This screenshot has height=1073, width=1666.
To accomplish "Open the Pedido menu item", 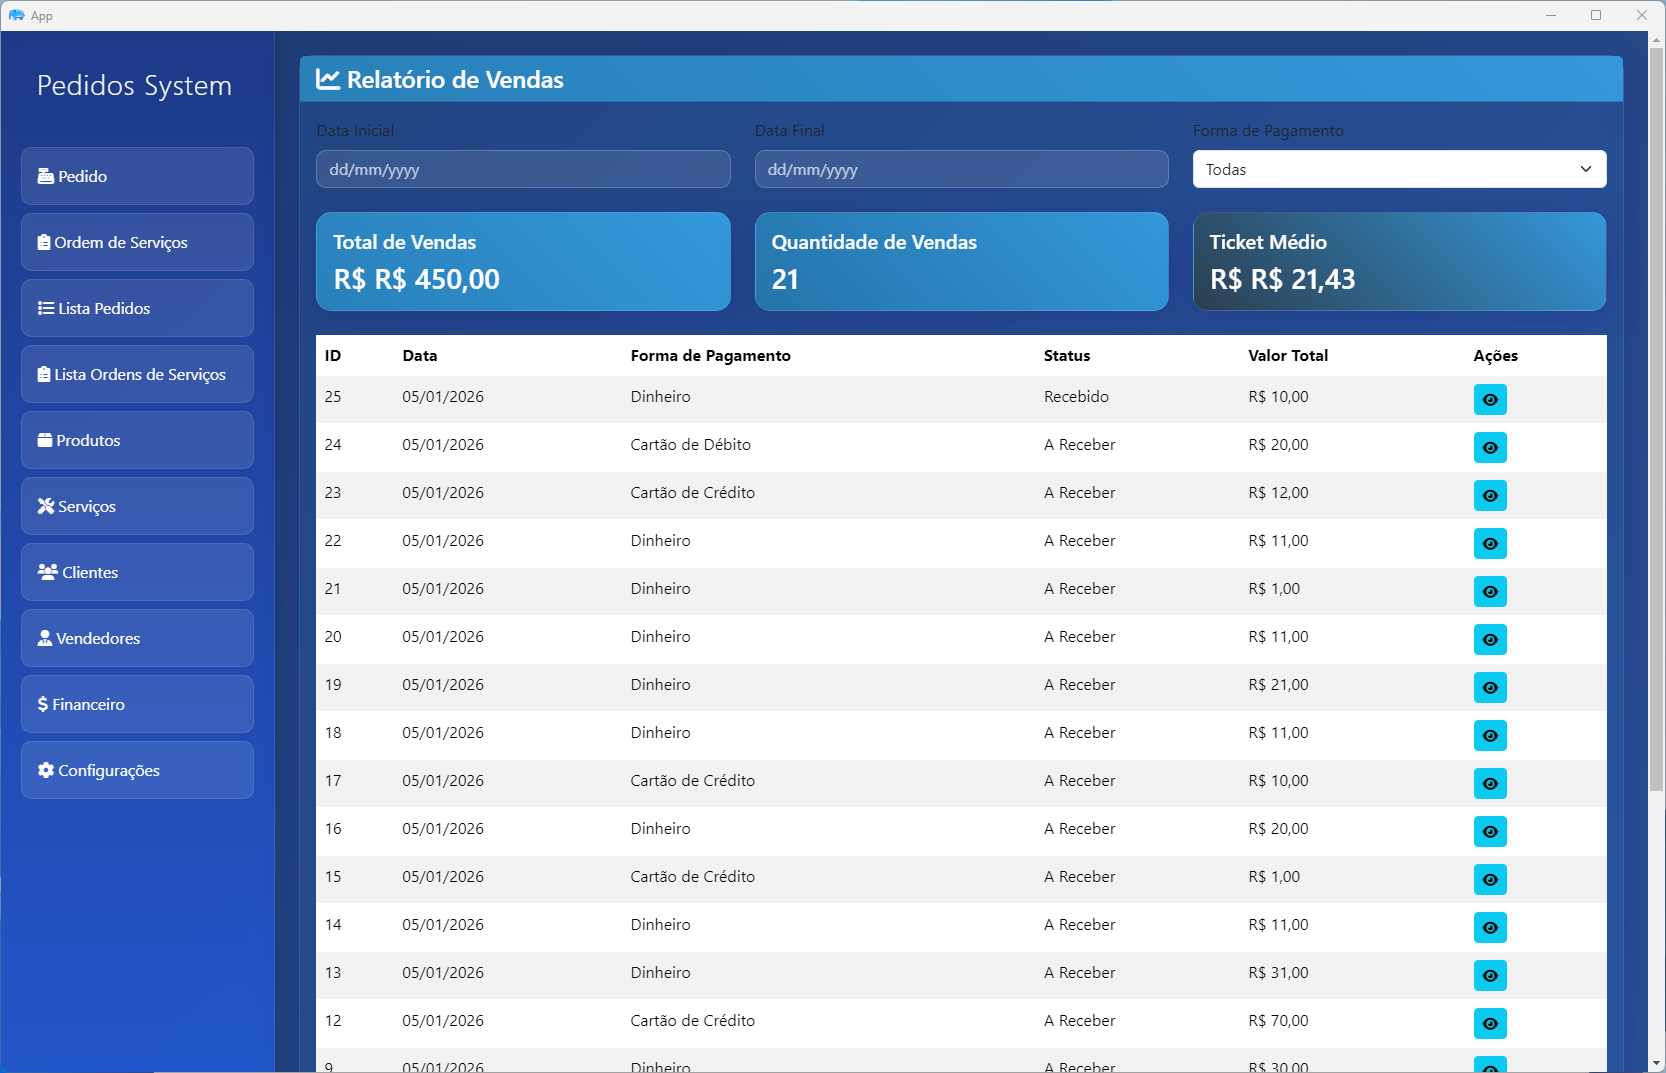I will [x=137, y=176].
